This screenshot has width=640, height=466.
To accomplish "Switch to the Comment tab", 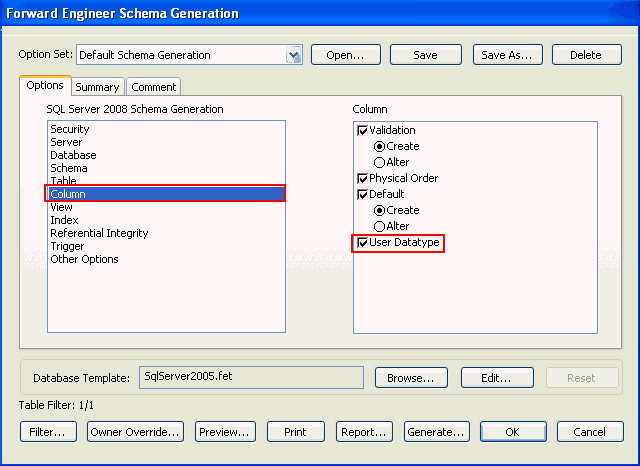I will coord(153,87).
